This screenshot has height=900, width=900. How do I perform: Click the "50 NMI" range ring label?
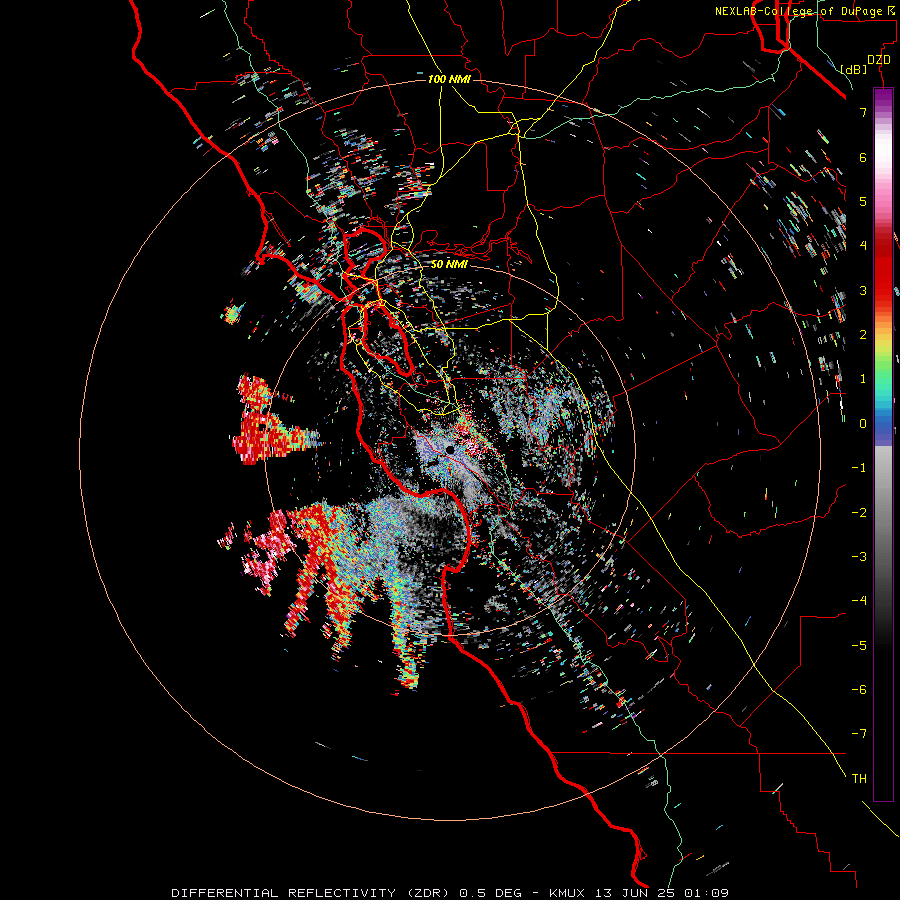[x=449, y=264]
